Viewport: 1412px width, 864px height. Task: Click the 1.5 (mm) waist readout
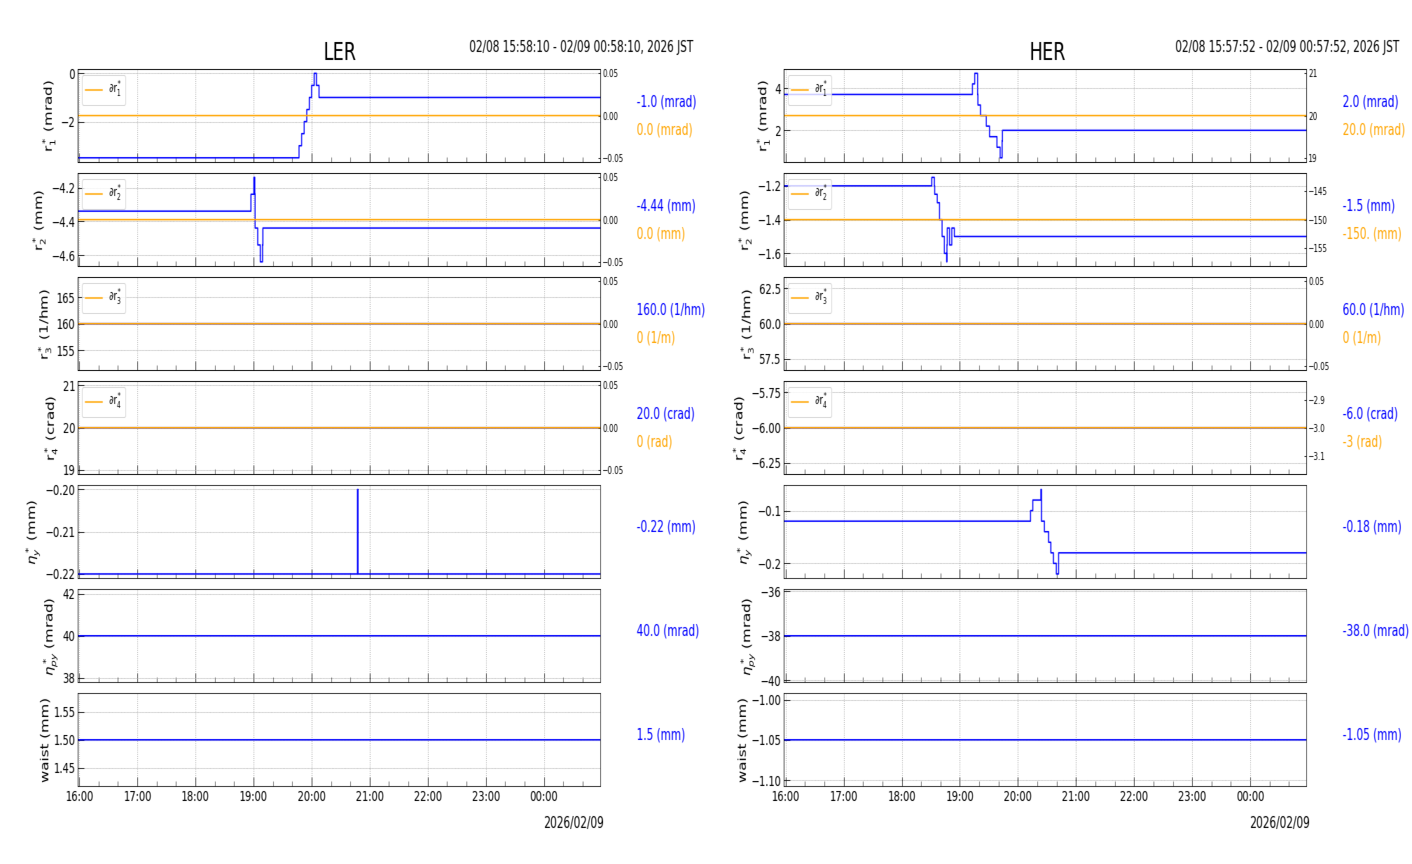661,735
